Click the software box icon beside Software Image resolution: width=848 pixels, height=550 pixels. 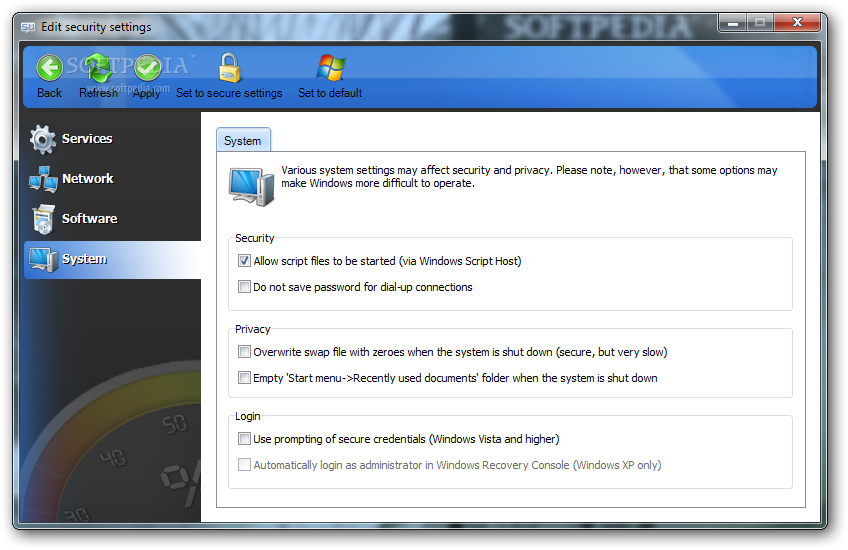coord(43,219)
